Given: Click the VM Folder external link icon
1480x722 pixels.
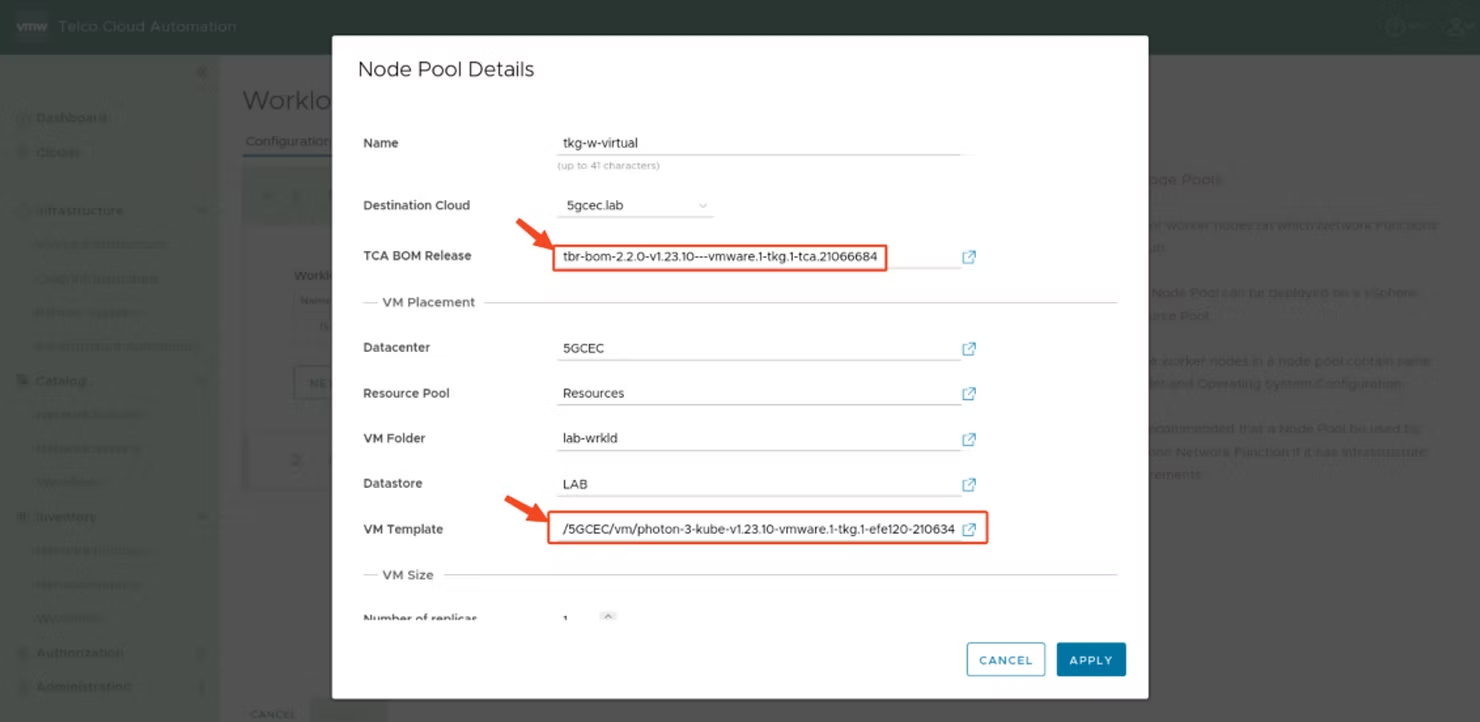Looking at the screenshot, I should (x=968, y=439).
